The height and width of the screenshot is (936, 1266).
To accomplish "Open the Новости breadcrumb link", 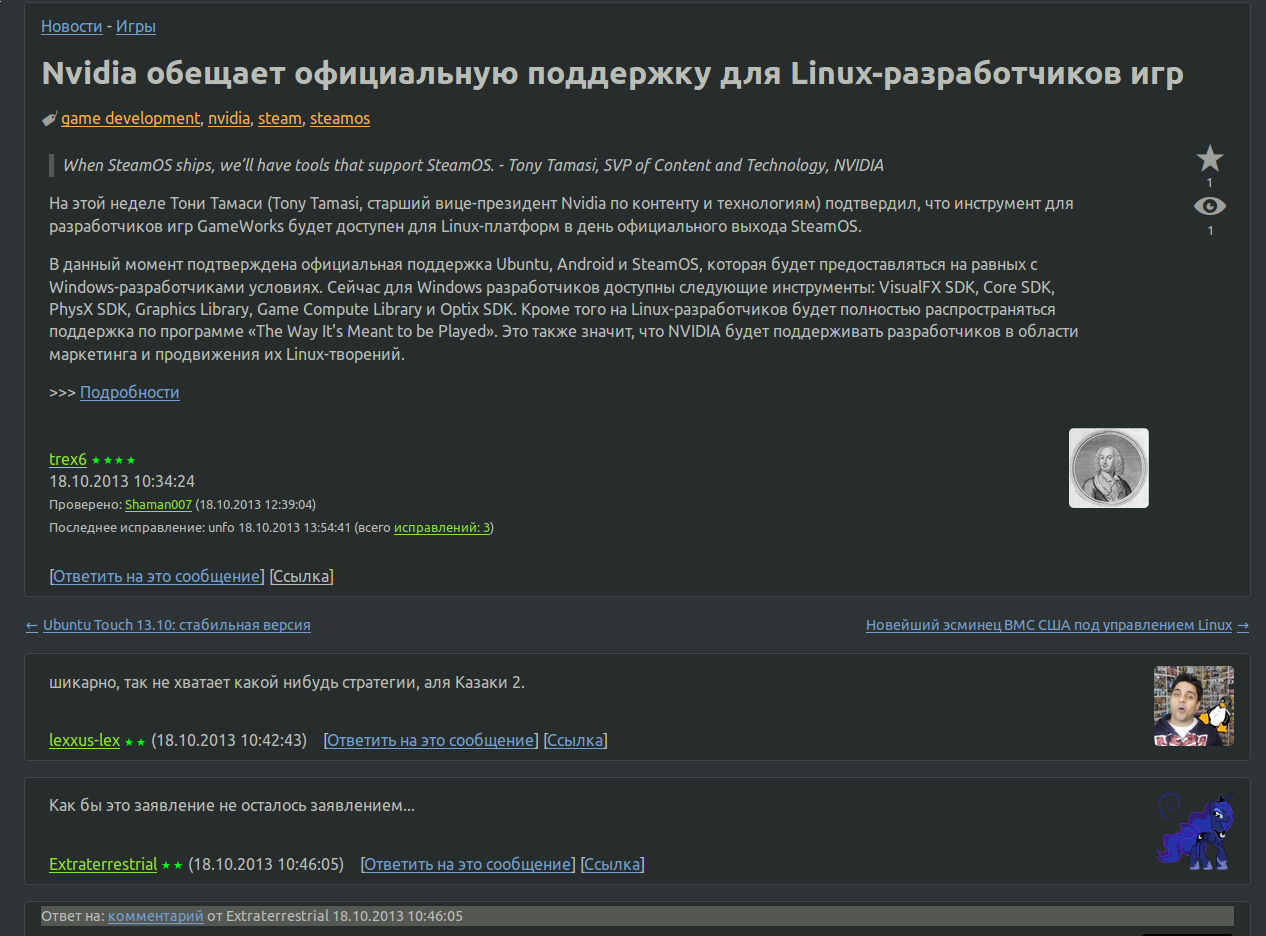I will click(71, 26).
